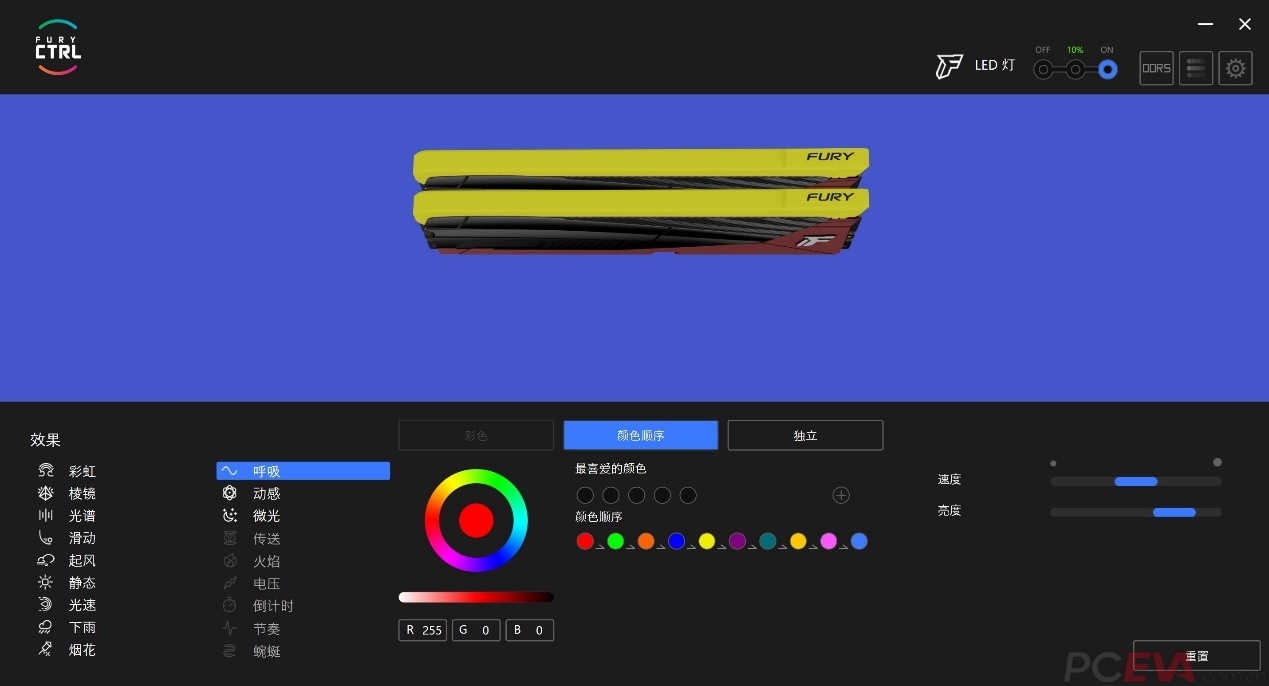The width and height of the screenshot is (1269, 686).
Task: Set the LED switch to ON
Action: tap(1107, 69)
